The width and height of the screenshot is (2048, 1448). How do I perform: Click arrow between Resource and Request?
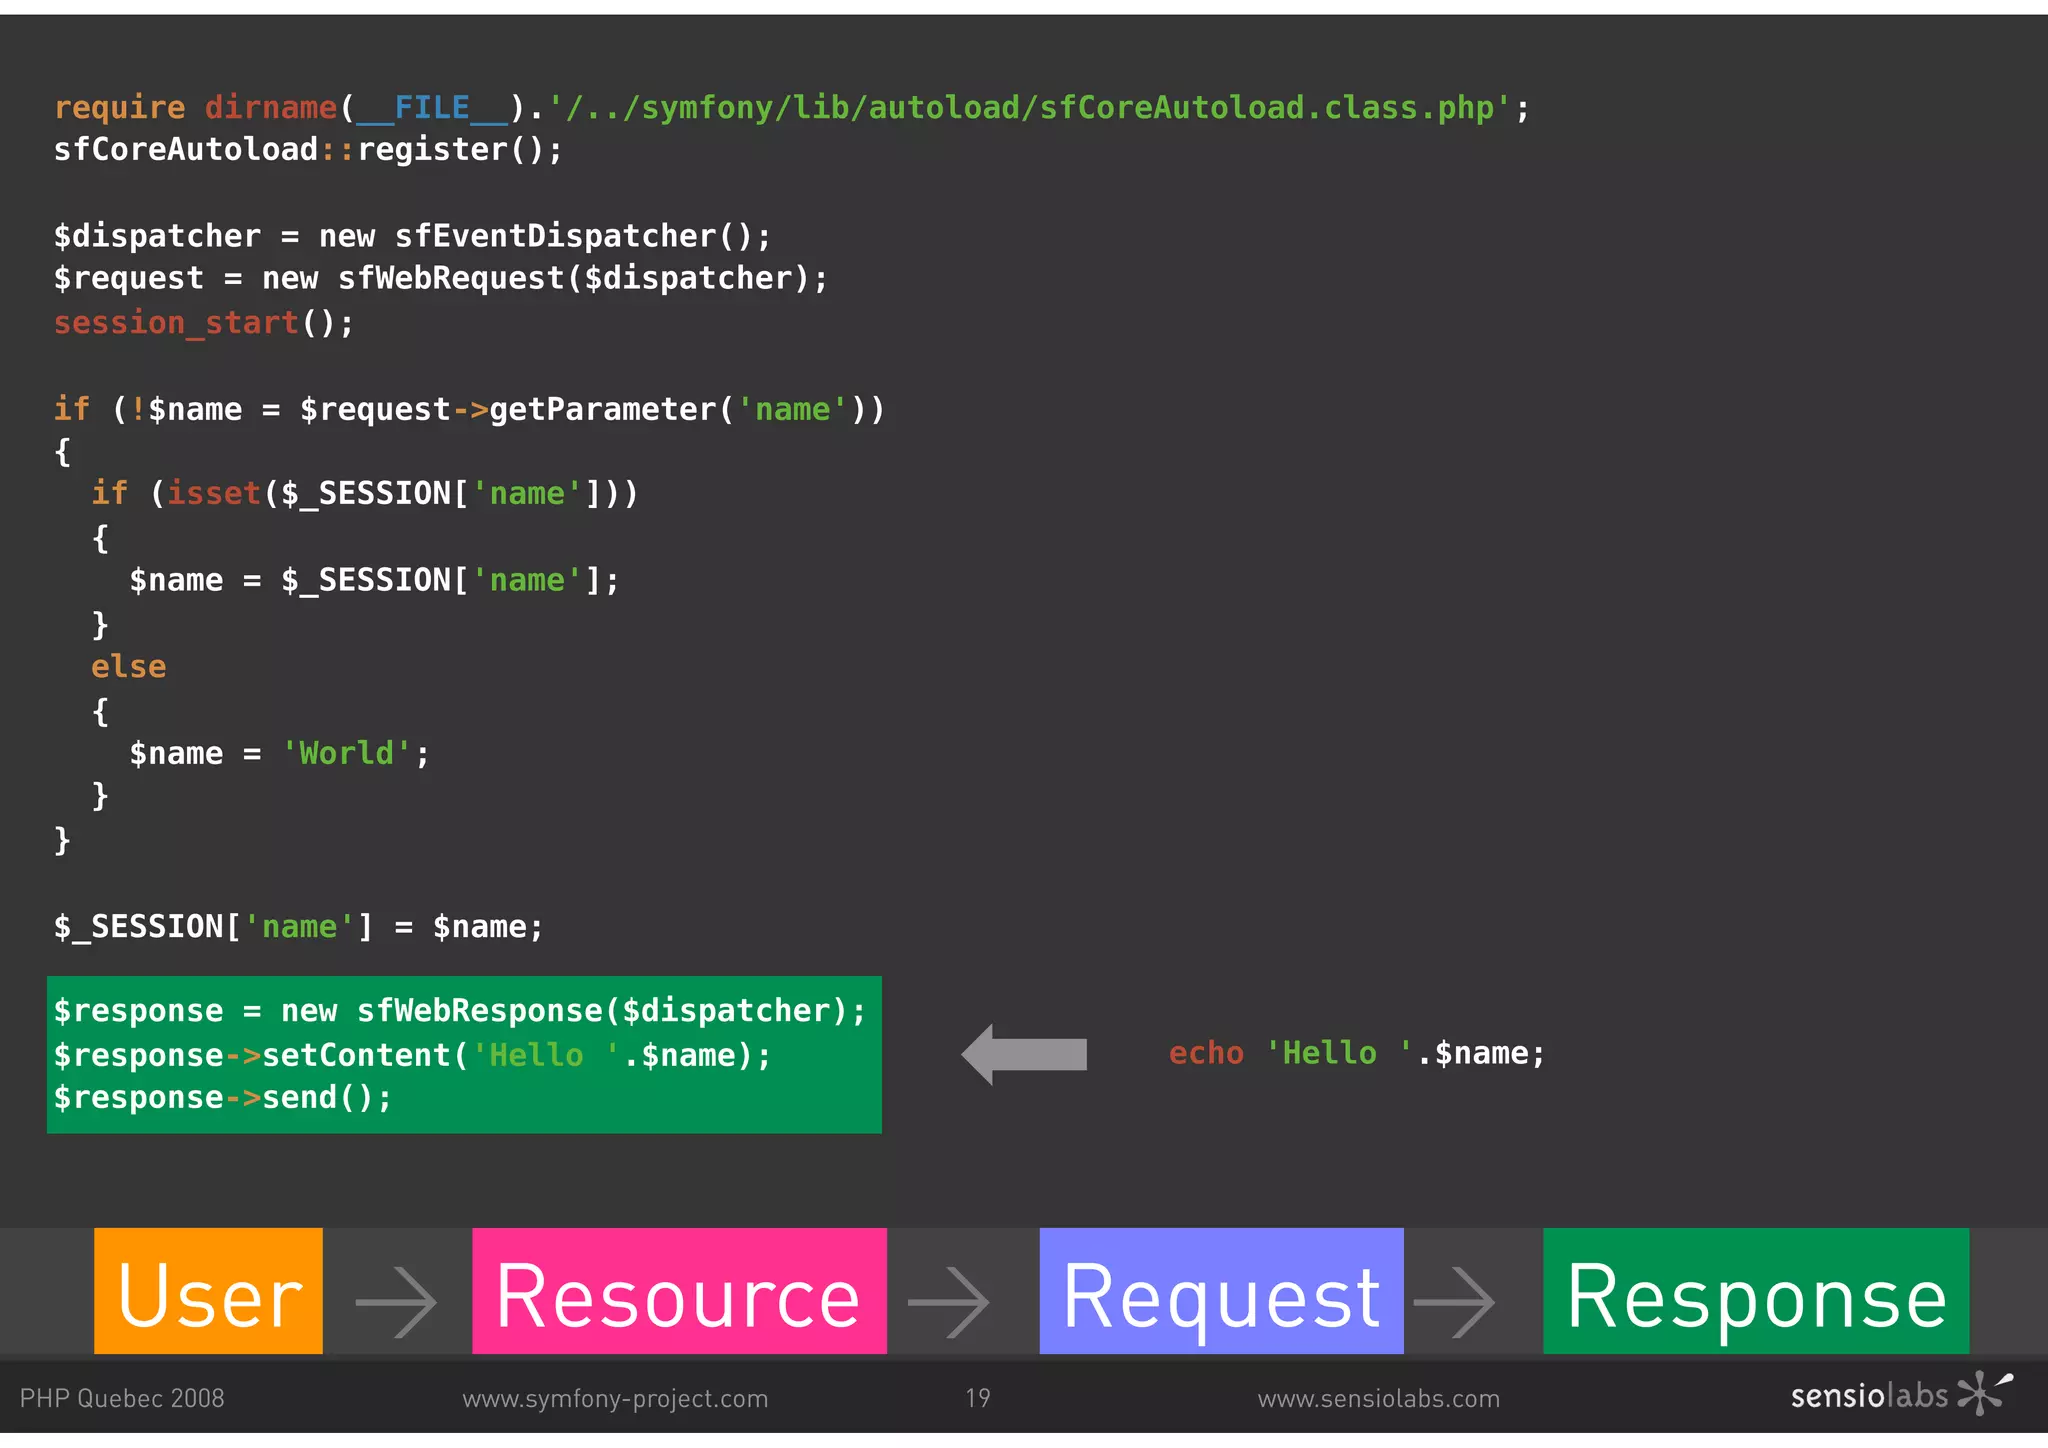949,1302
